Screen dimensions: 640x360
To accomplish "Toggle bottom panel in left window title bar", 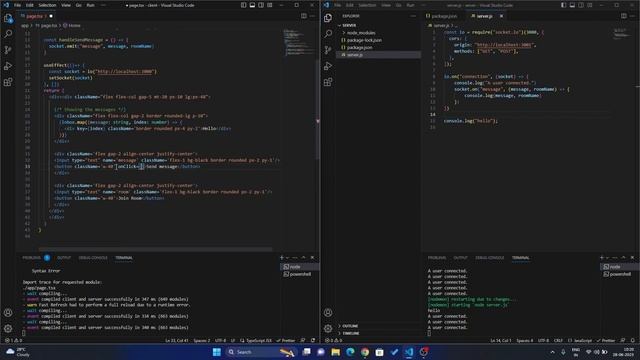I will tap(252, 5).
